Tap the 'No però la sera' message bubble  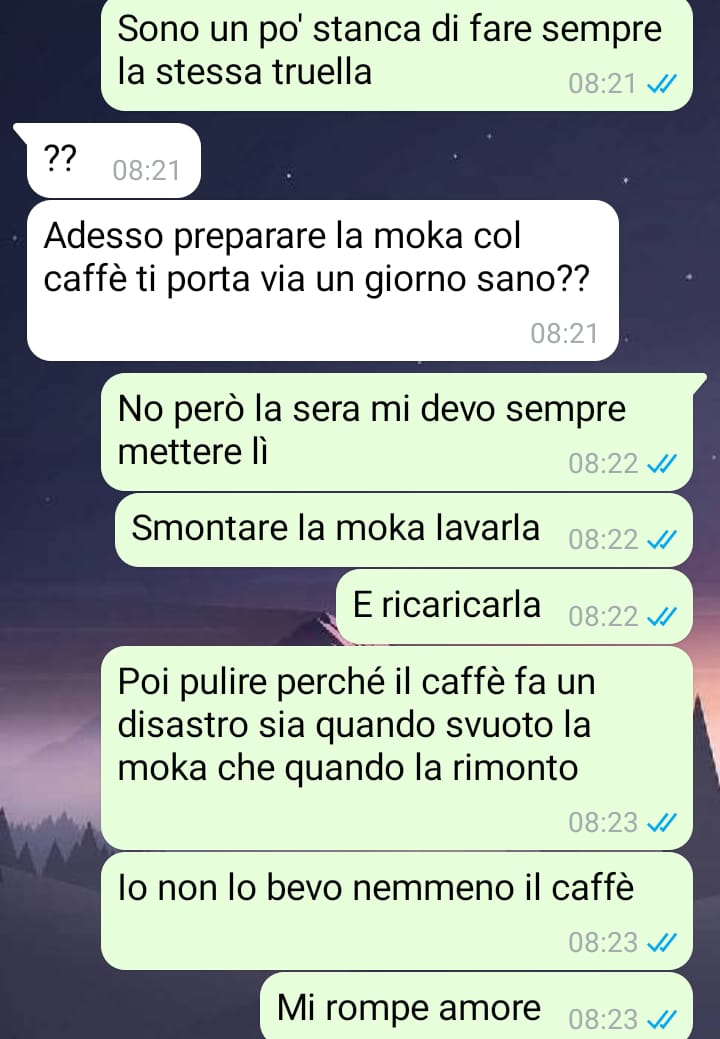point(397,432)
